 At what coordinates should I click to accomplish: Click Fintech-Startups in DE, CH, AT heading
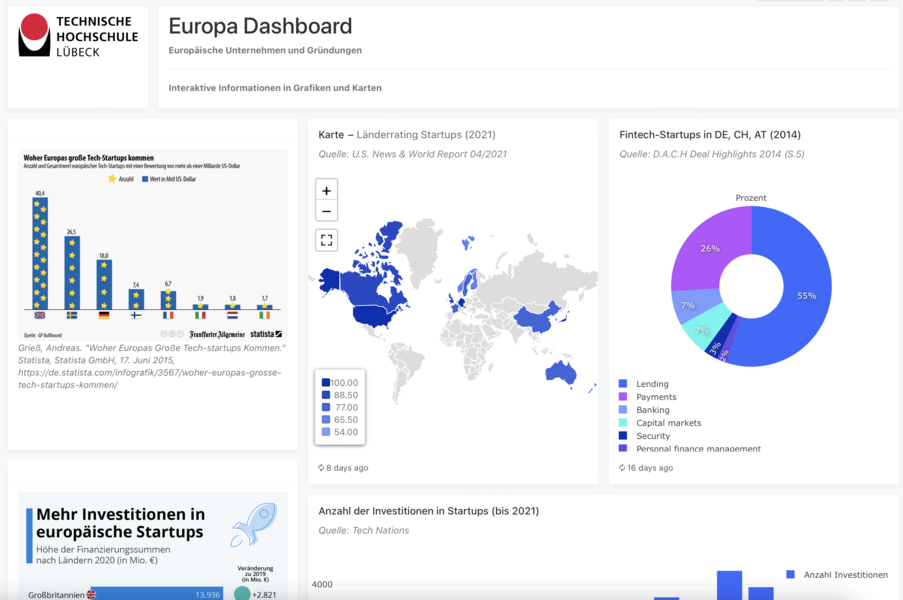[710, 135]
